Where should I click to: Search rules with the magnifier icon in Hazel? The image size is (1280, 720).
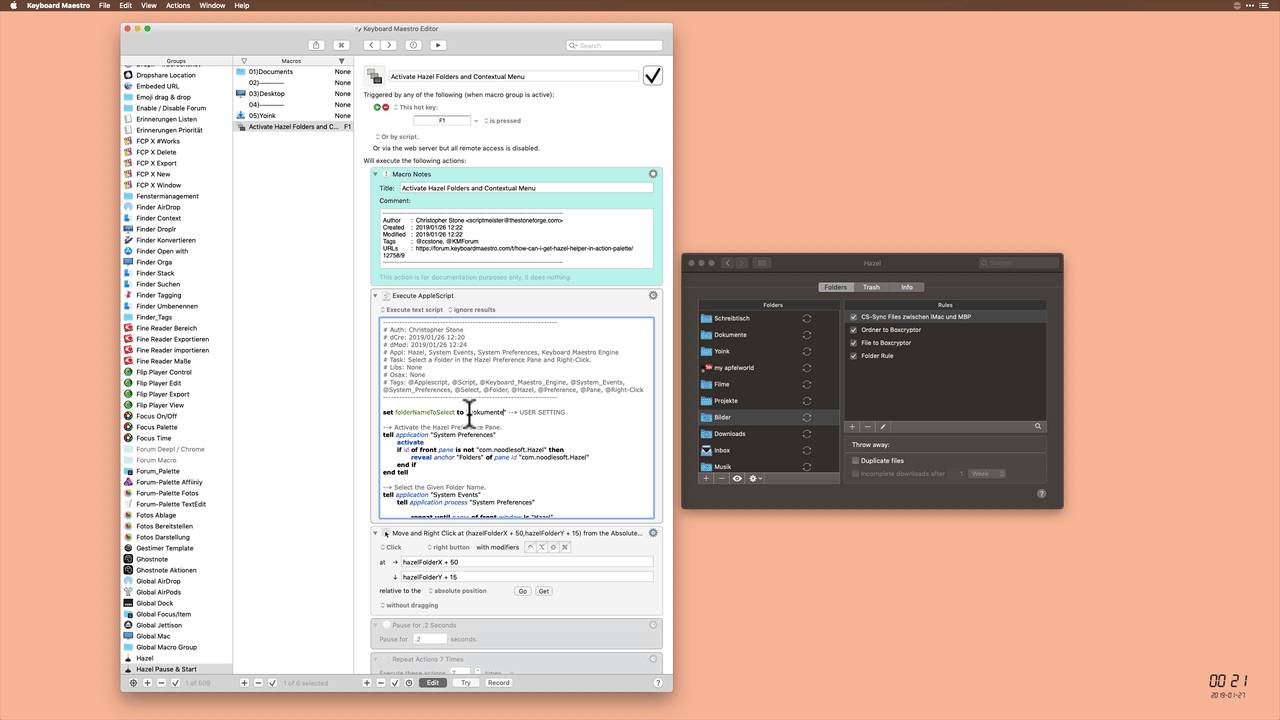(x=1038, y=426)
